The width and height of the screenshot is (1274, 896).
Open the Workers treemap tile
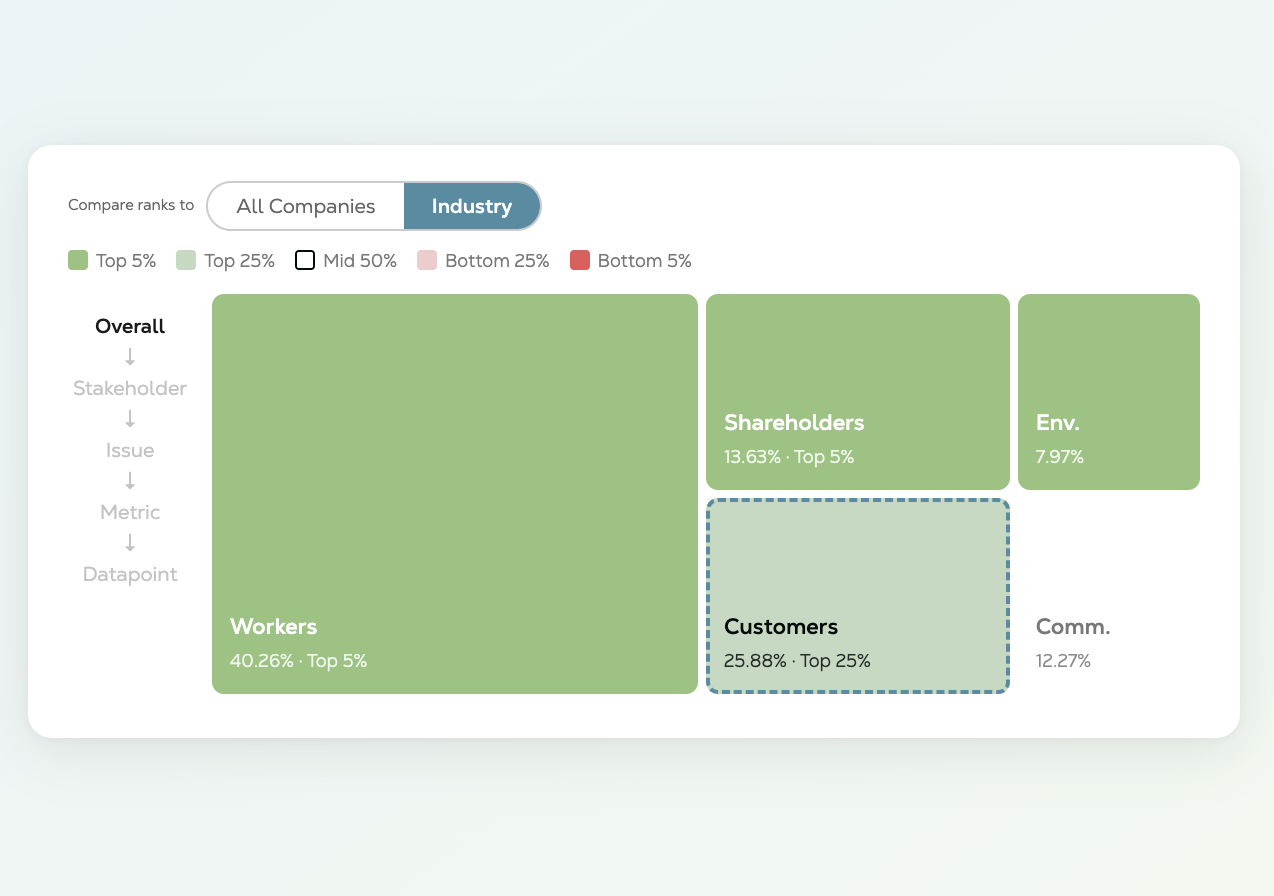454,493
